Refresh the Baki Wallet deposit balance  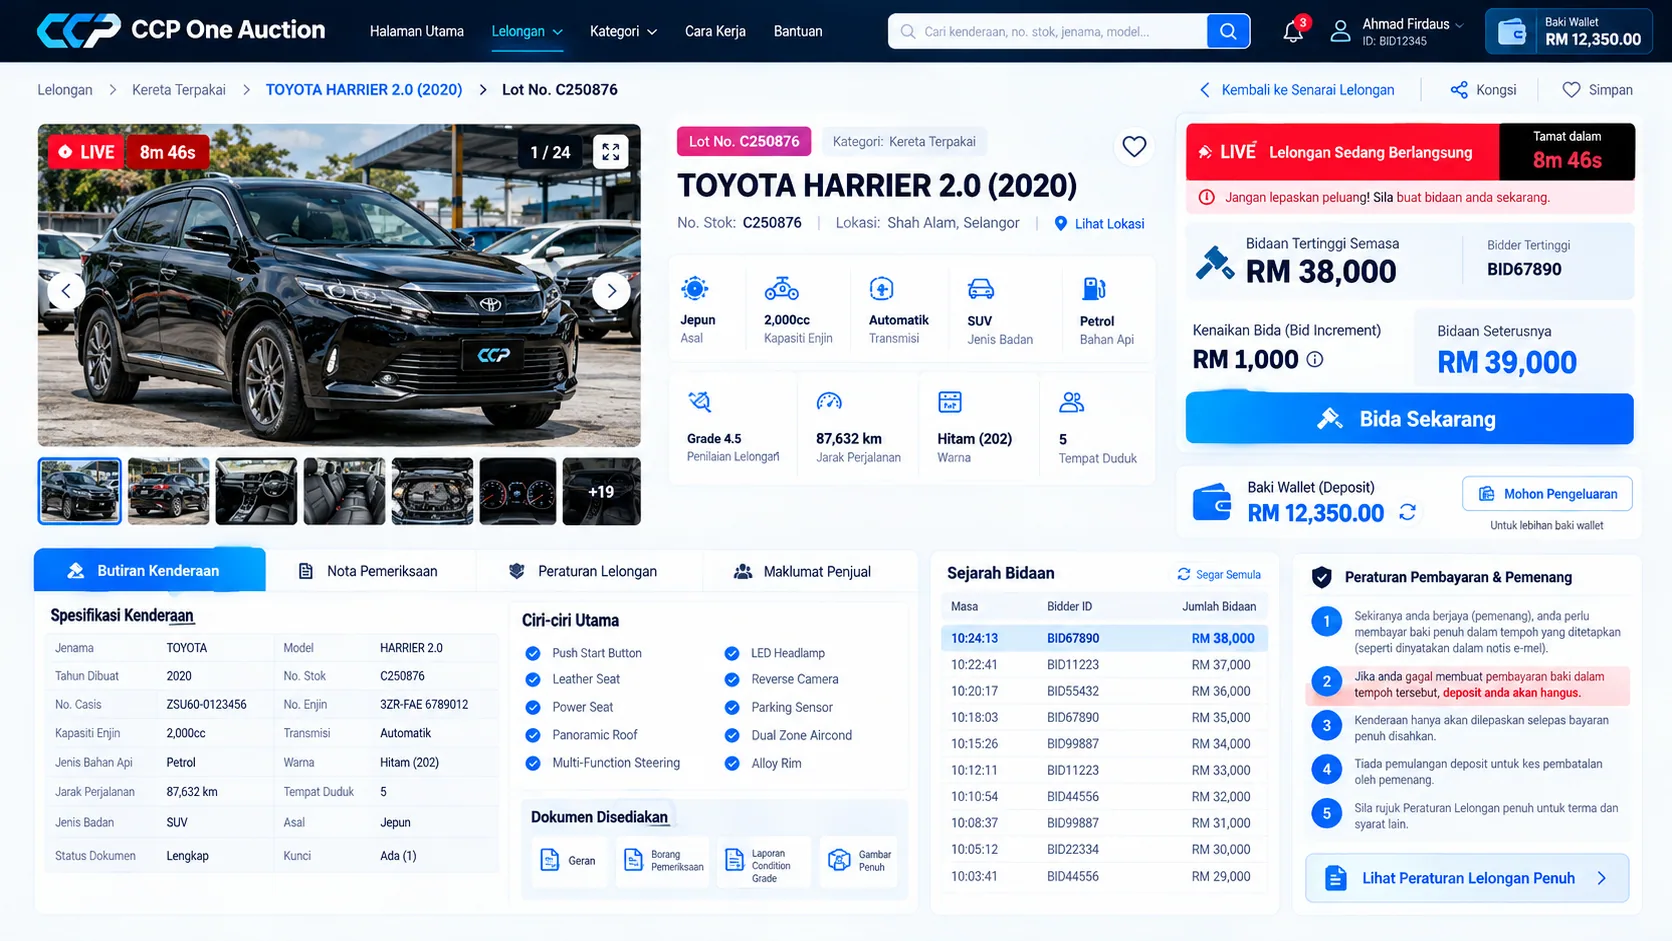1407,512
